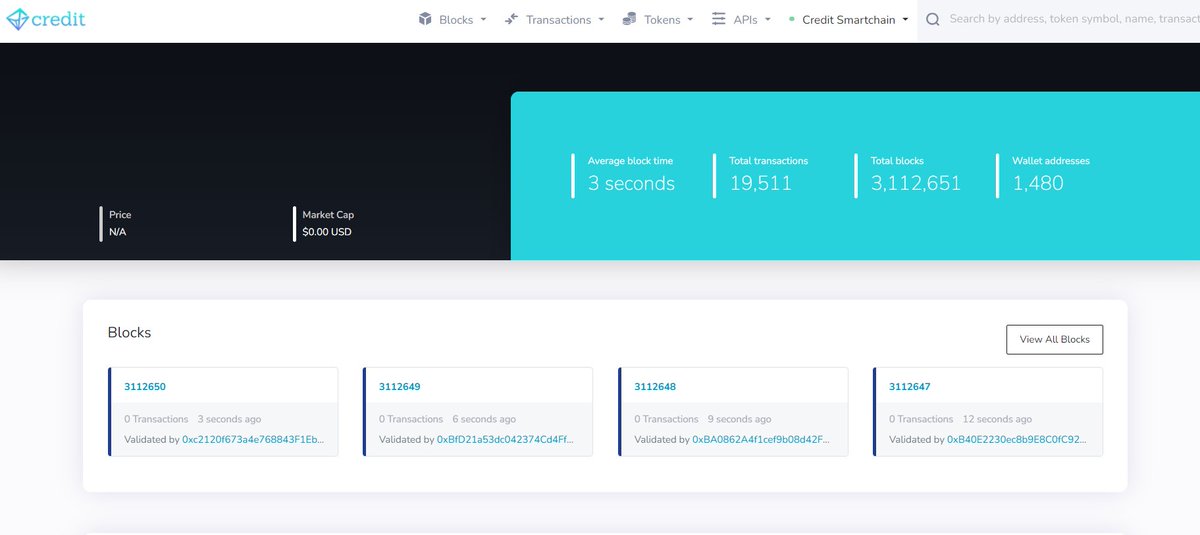Open validator address 0xBA0862A4f1cef9b08d42F
This screenshot has height=535, width=1200.
(761, 439)
